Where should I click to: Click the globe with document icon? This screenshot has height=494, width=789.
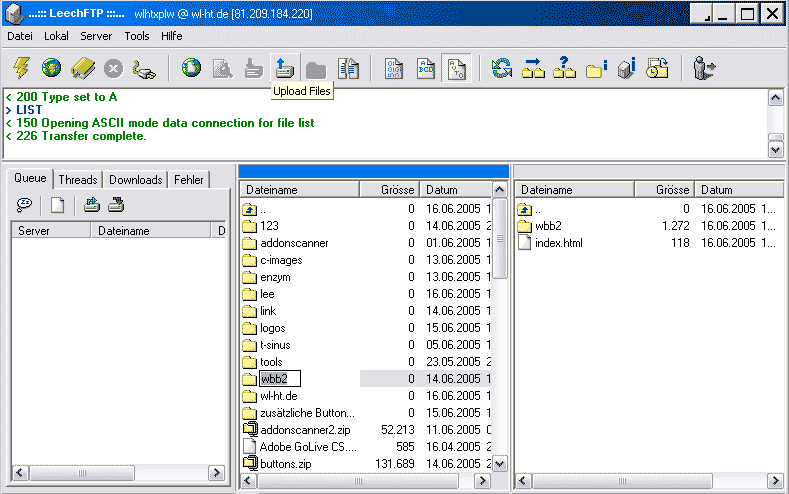(x=191, y=68)
